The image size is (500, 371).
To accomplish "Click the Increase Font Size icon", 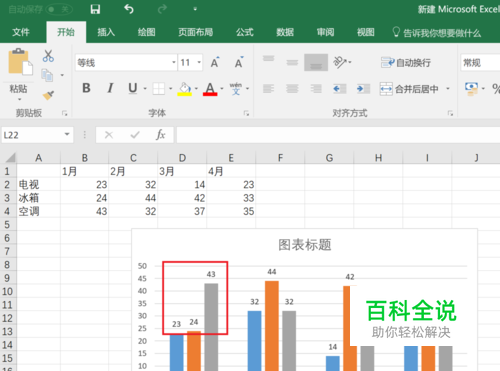I will [x=215, y=62].
